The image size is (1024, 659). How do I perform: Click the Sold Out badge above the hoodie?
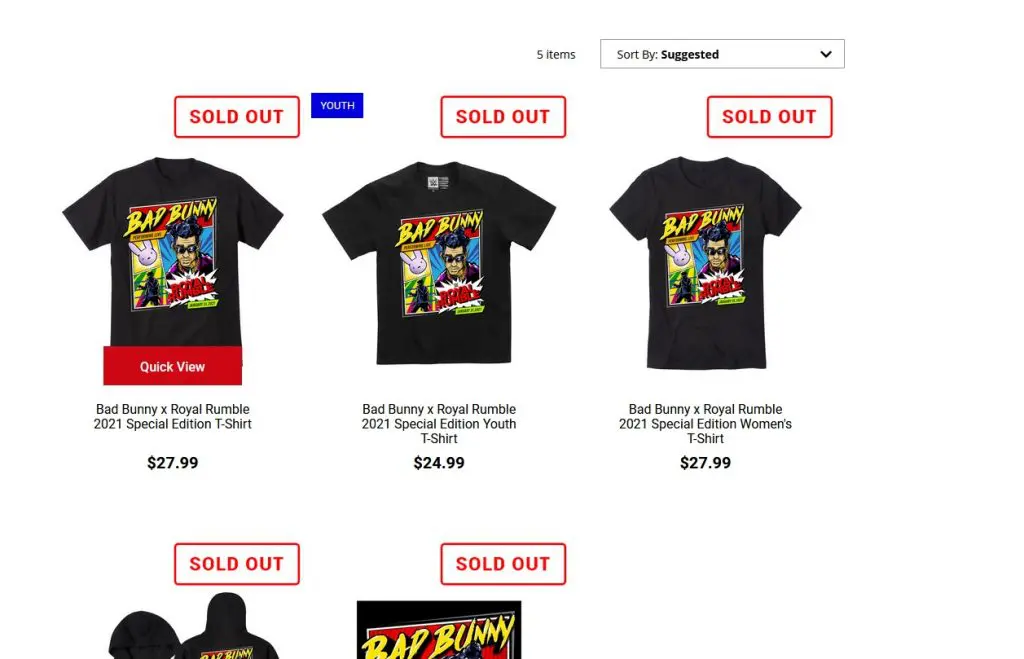237,564
